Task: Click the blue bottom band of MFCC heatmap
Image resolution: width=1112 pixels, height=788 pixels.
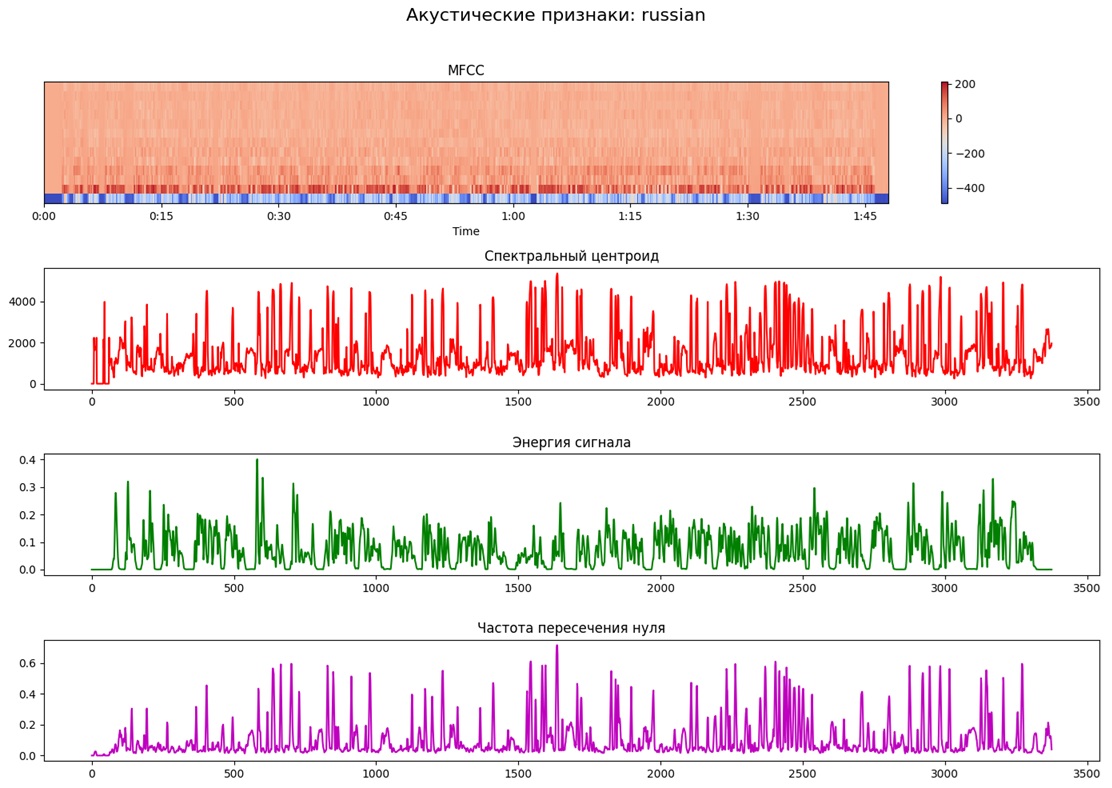Action: pos(465,198)
